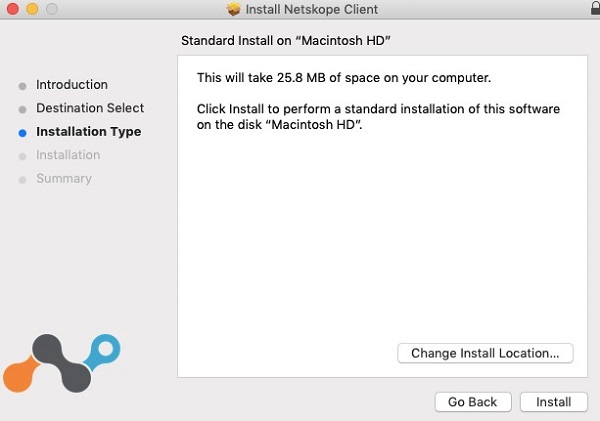Select the Destination Select step
Image resolution: width=600 pixels, height=421 pixels.
[x=90, y=108]
